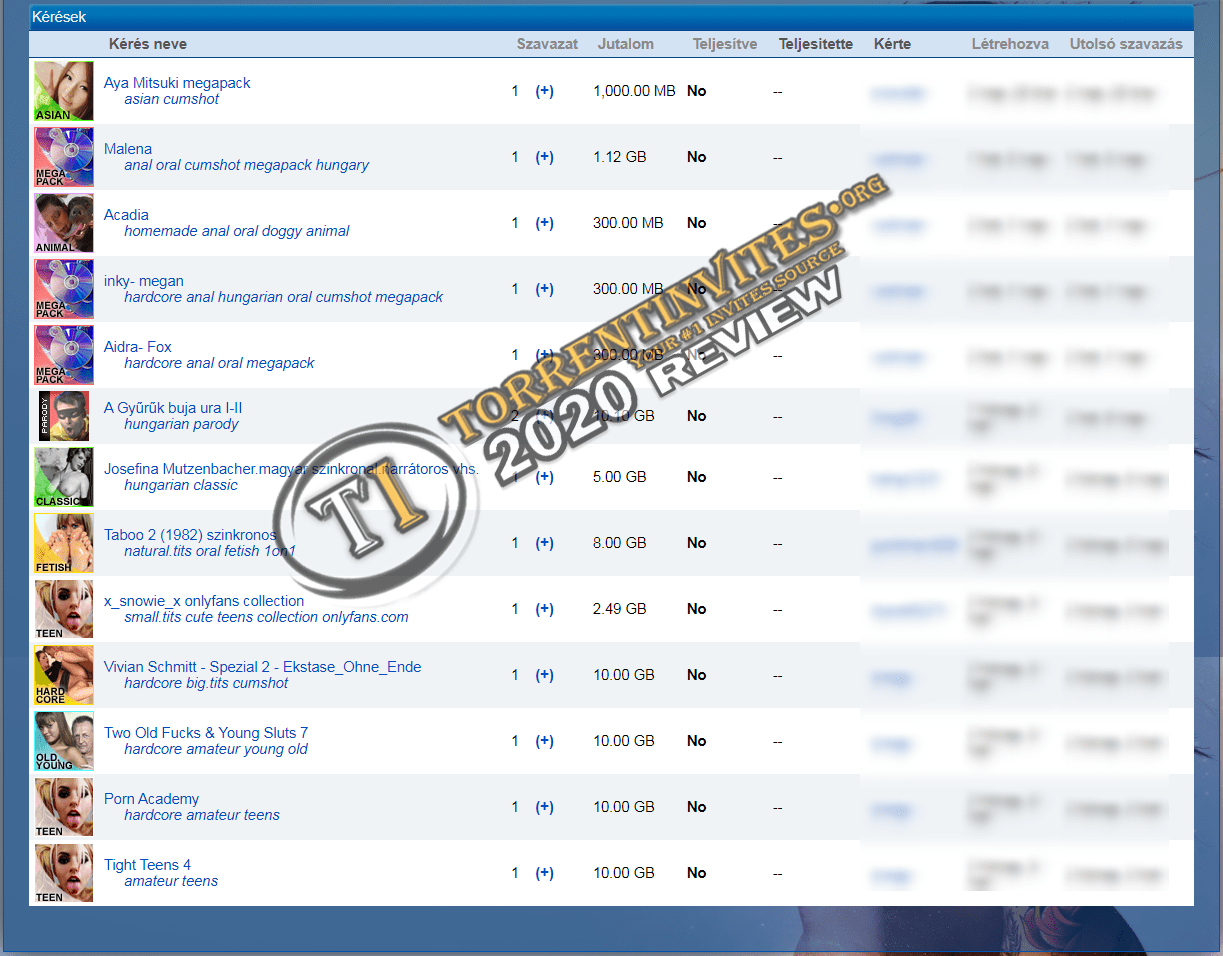Select the 2.49 GB reward value
Screen dimensions: 1223x956
pyautogui.click(x=620, y=609)
